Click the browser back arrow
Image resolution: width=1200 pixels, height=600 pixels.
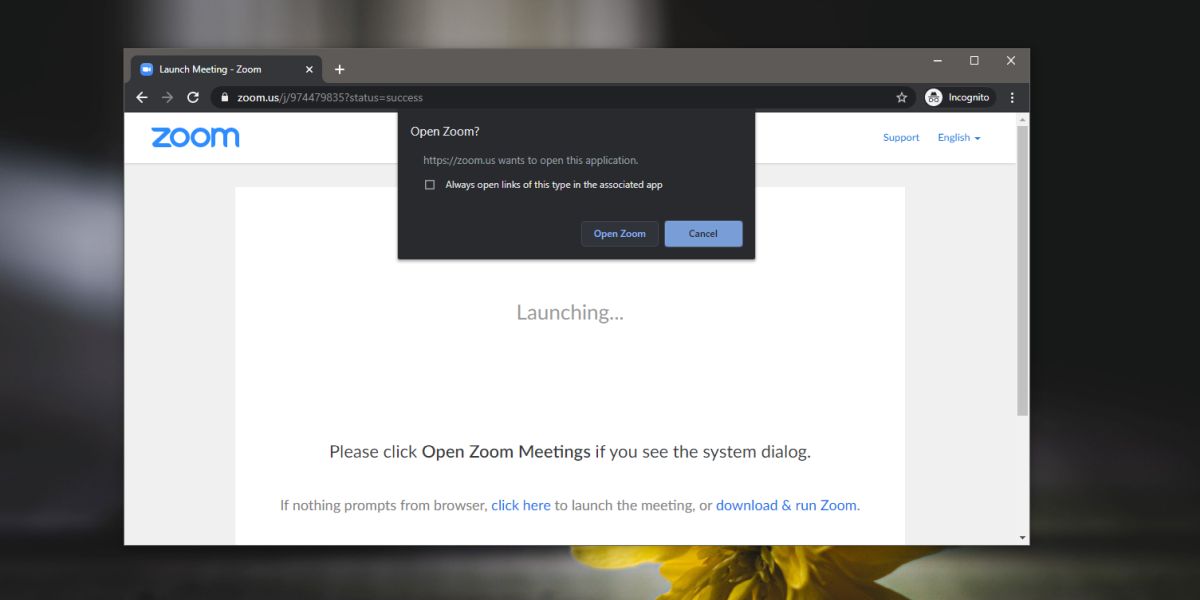click(142, 97)
